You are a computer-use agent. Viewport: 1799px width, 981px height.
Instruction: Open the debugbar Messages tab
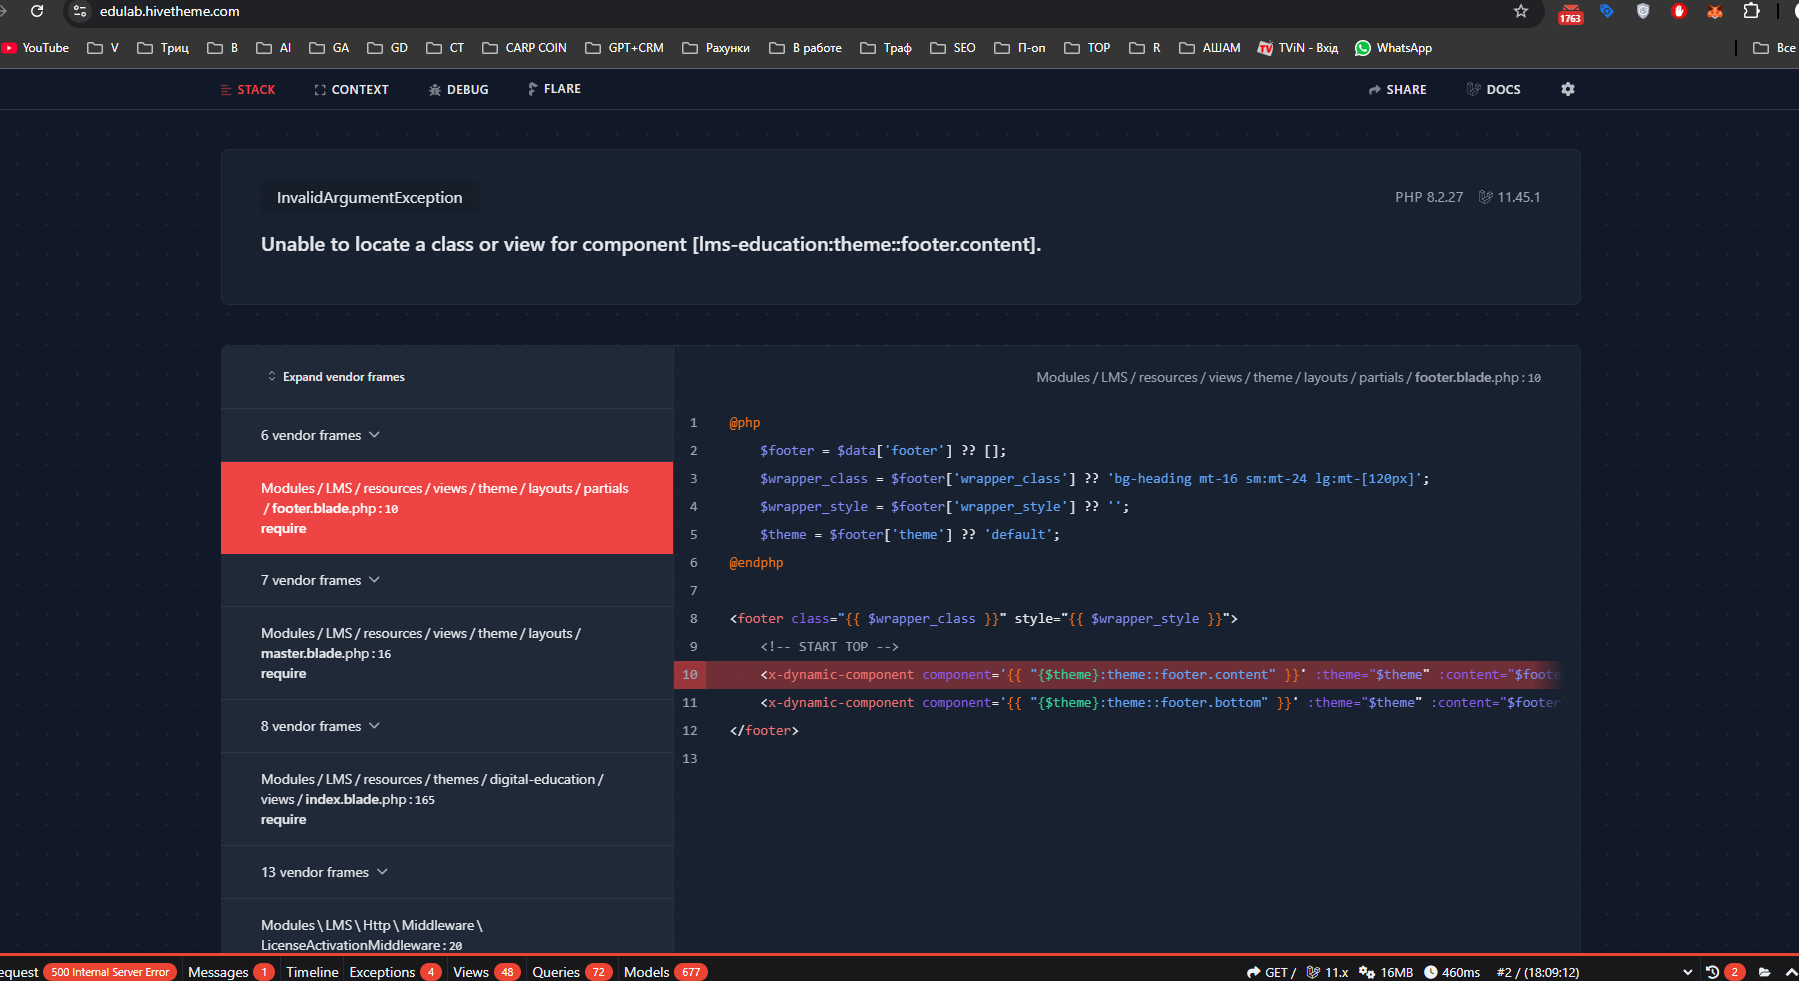pos(230,972)
